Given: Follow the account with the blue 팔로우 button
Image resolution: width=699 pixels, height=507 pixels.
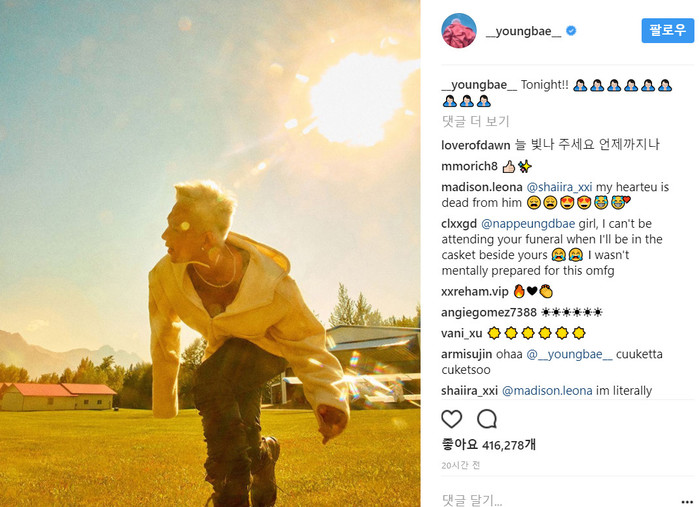Looking at the screenshot, I should pyautogui.click(x=667, y=30).
